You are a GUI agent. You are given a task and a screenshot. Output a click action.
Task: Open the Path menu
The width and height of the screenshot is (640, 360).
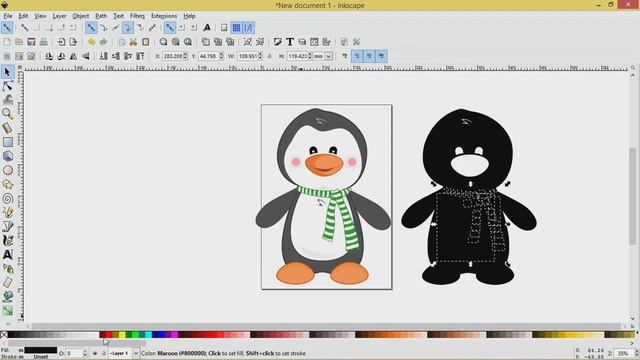(x=101, y=16)
